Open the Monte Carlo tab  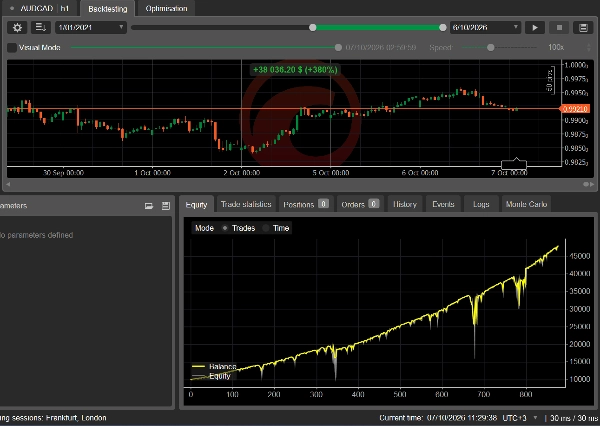tap(526, 204)
